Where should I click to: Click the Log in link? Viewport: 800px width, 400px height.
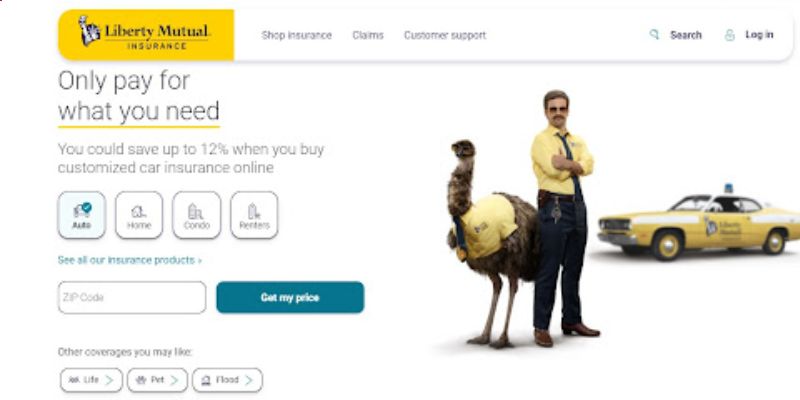pyautogui.click(x=759, y=35)
